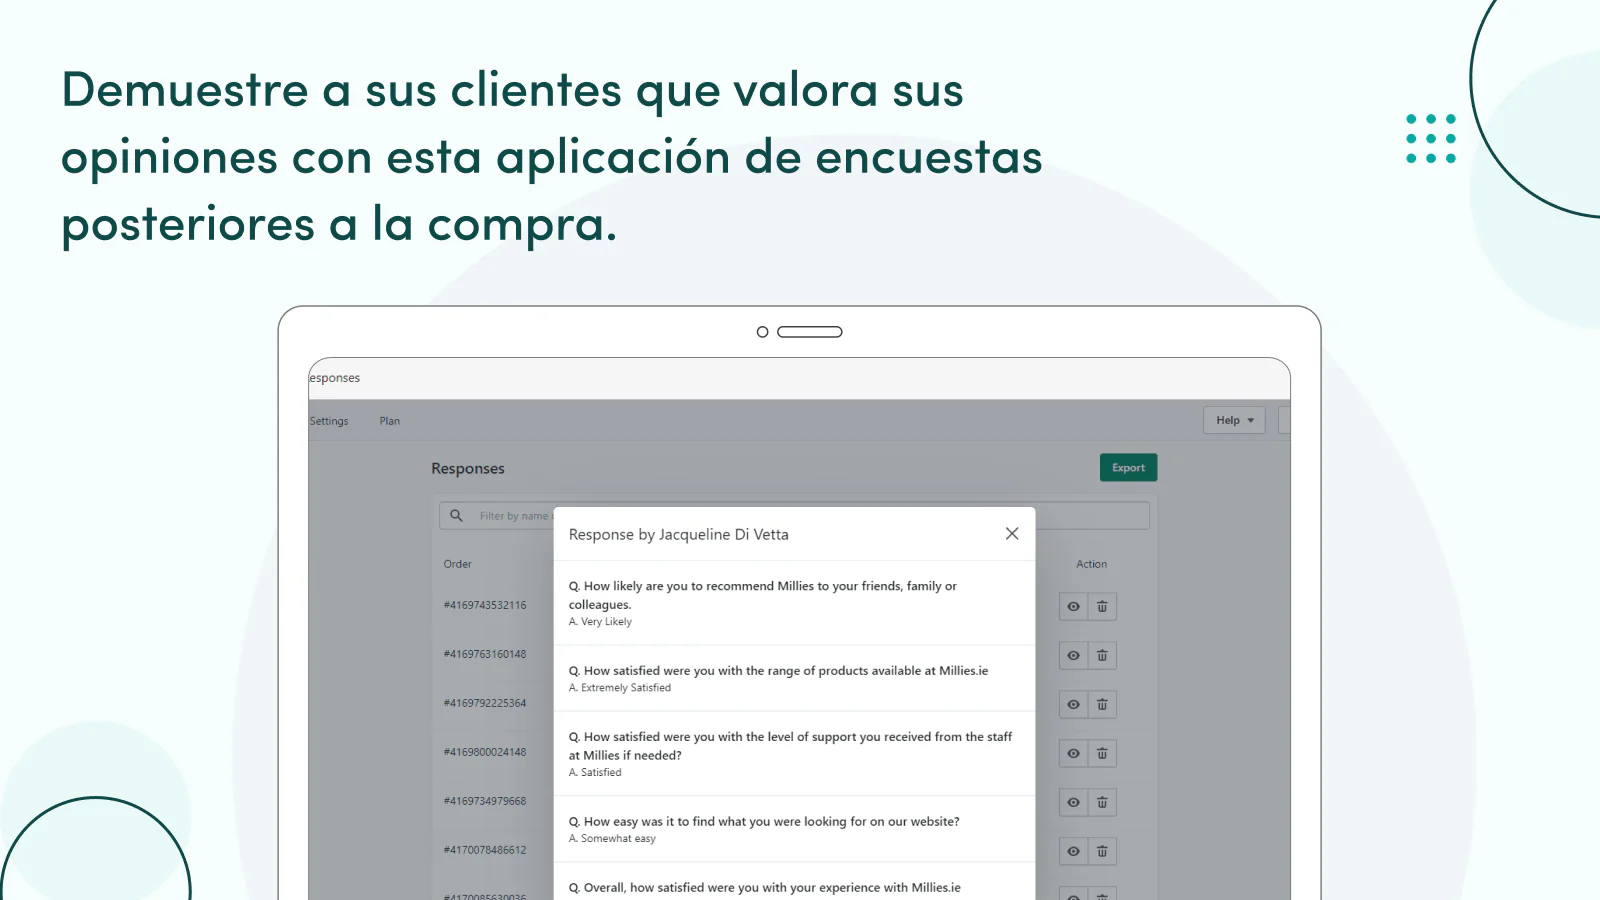Viewport: 1600px width, 900px height.
Task: Click question about level of support from staff
Action: pos(790,746)
